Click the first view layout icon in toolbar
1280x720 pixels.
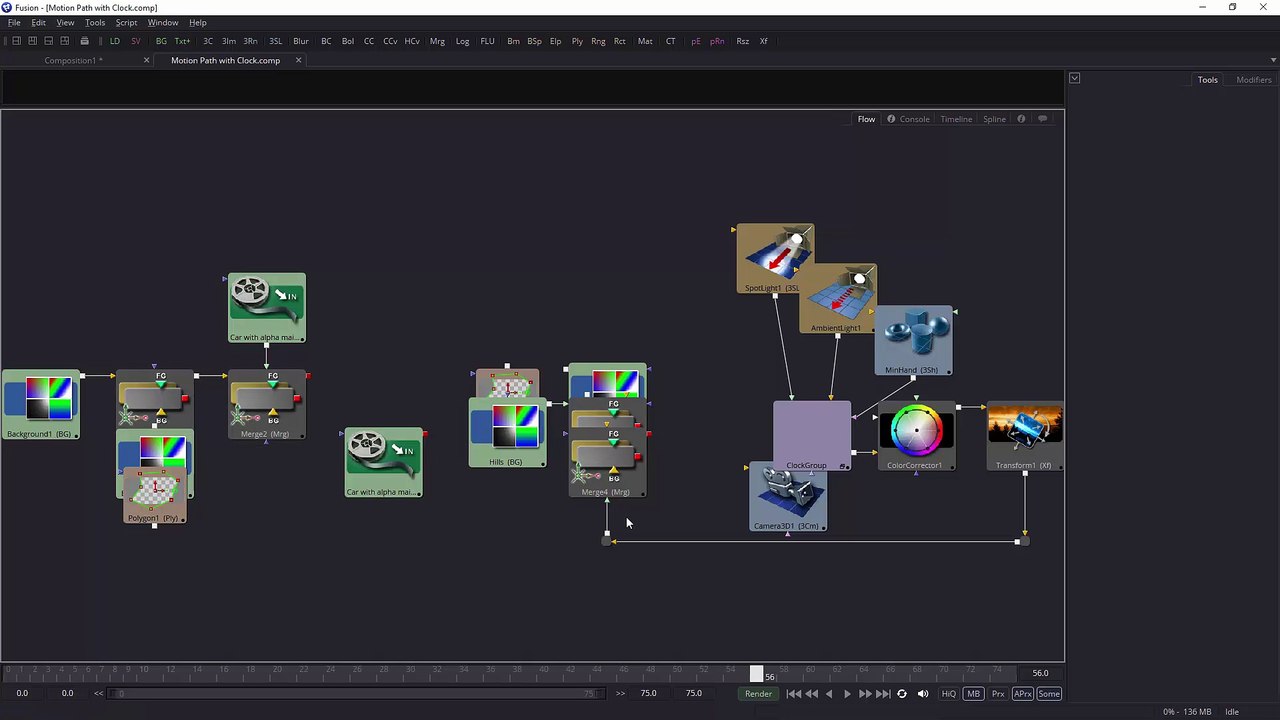point(16,41)
